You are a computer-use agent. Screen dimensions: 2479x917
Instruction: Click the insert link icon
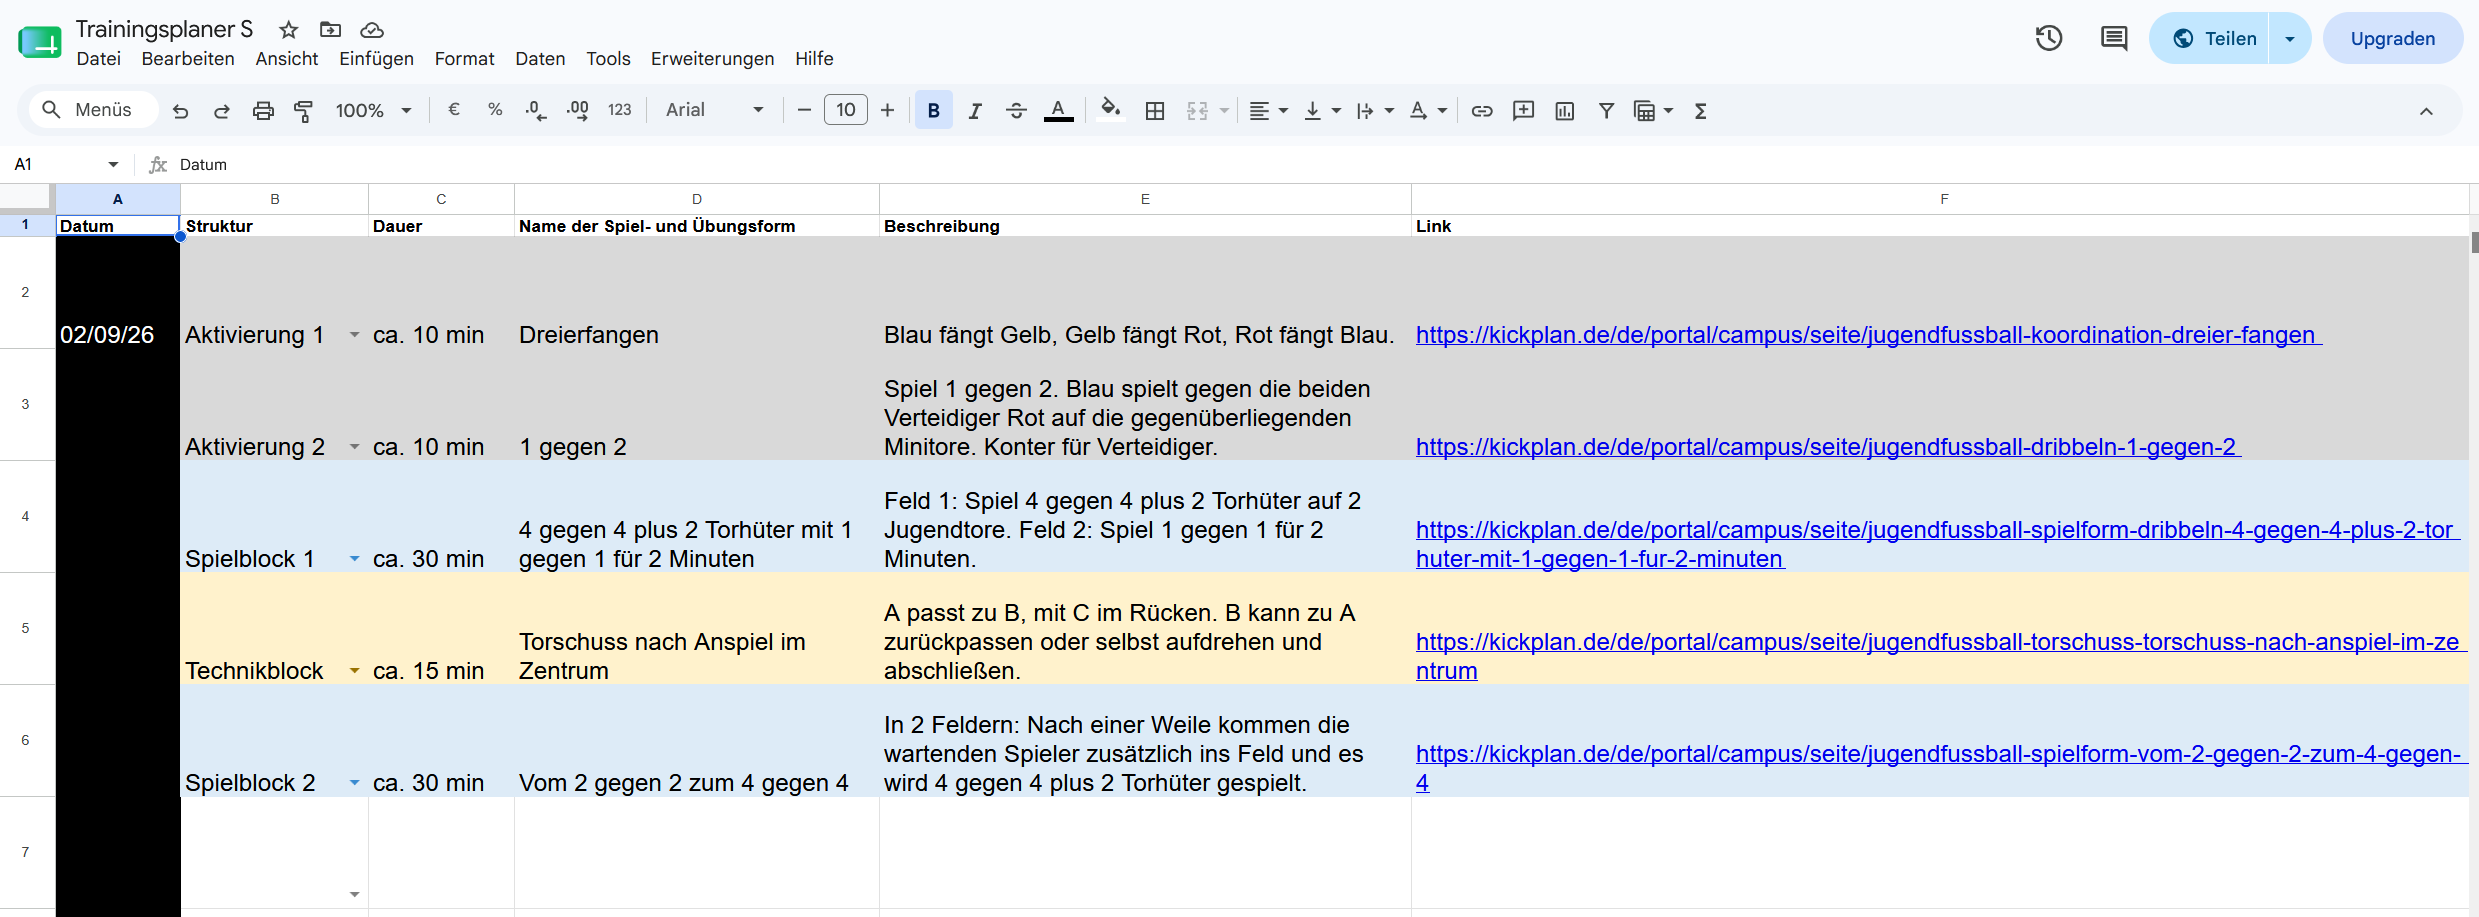(x=1482, y=111)
